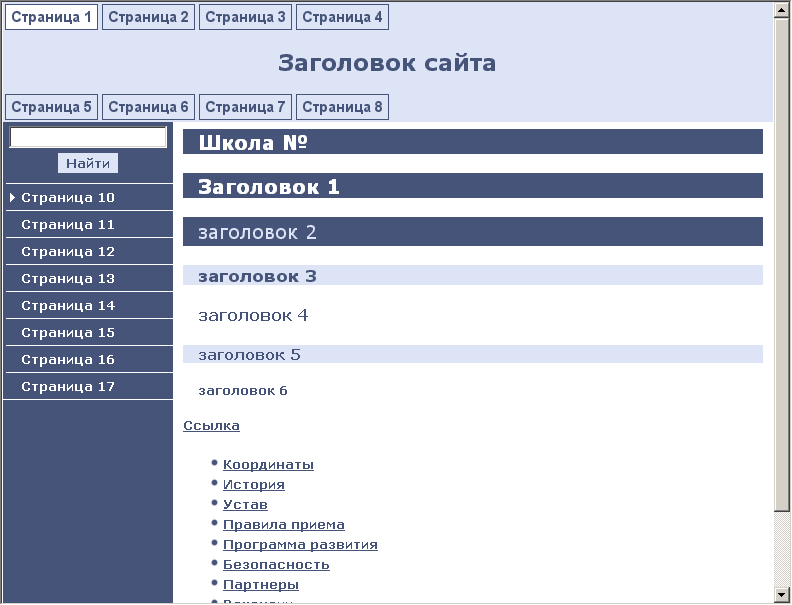Click the scrollbar up arrow
The height and width of the screenshot is (605, 792).
(x=781, y=11)
